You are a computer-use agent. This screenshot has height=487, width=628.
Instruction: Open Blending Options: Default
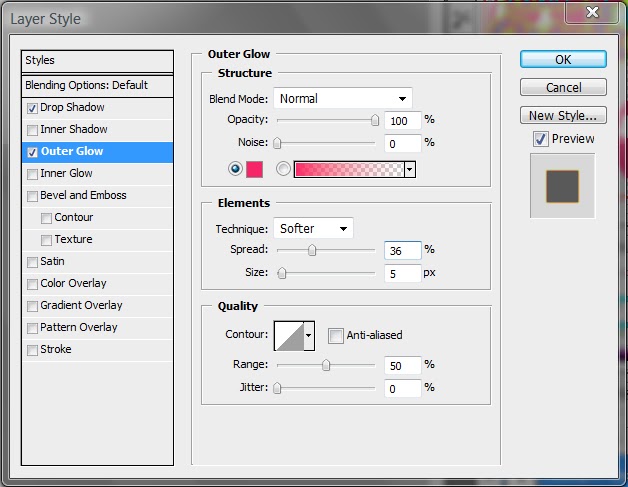coord(97,85)
